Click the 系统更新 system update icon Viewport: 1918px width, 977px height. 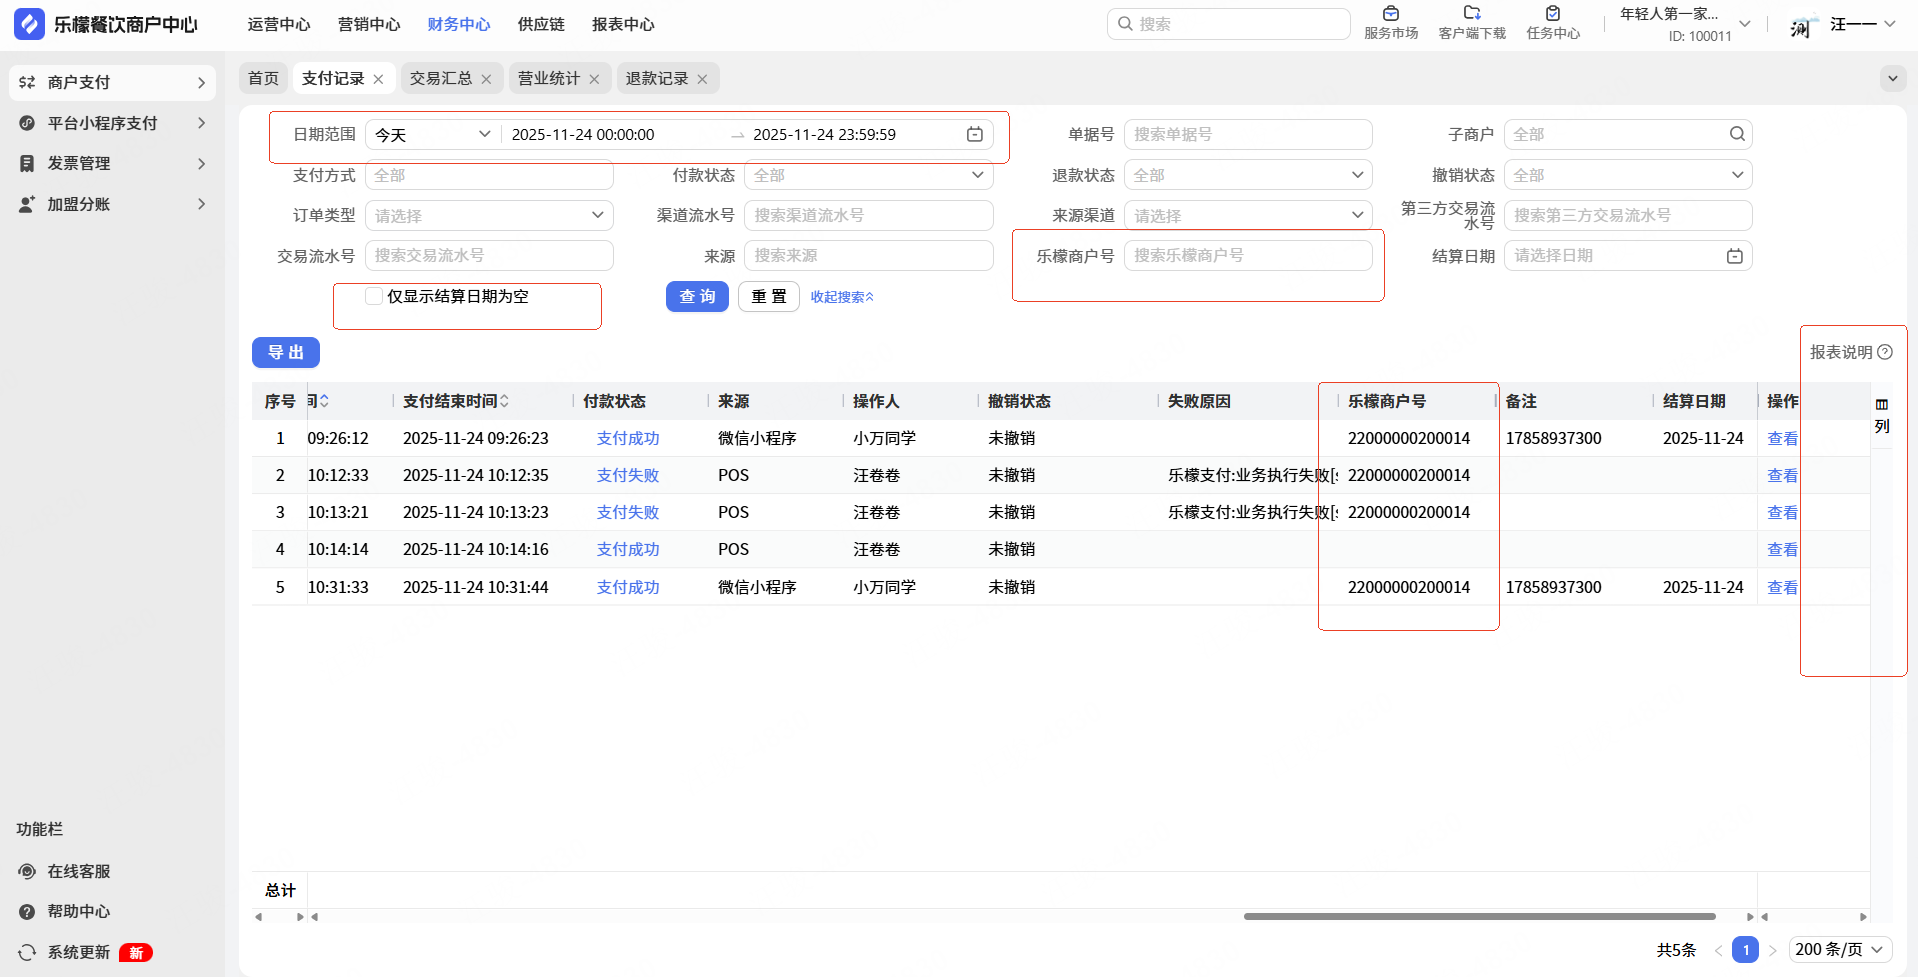pyautogui.click(x=27, y=952)
